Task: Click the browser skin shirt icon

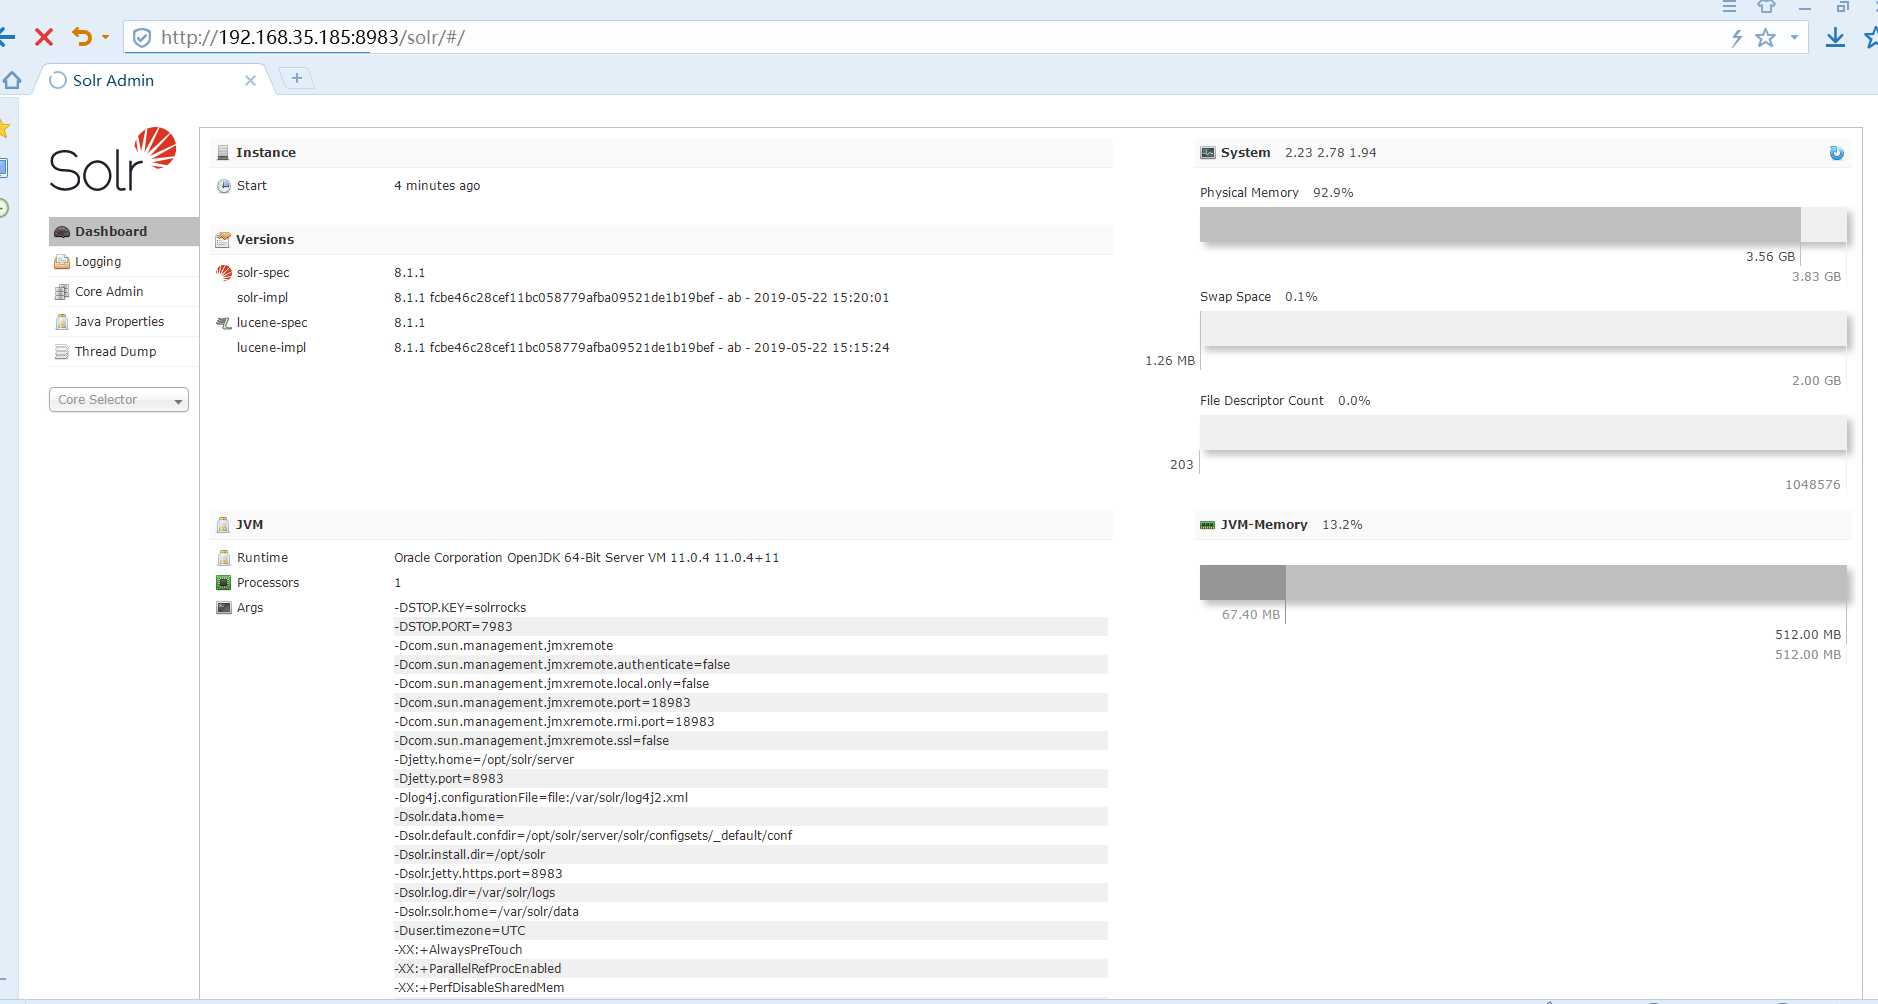Action: (x=1767, y=7)
